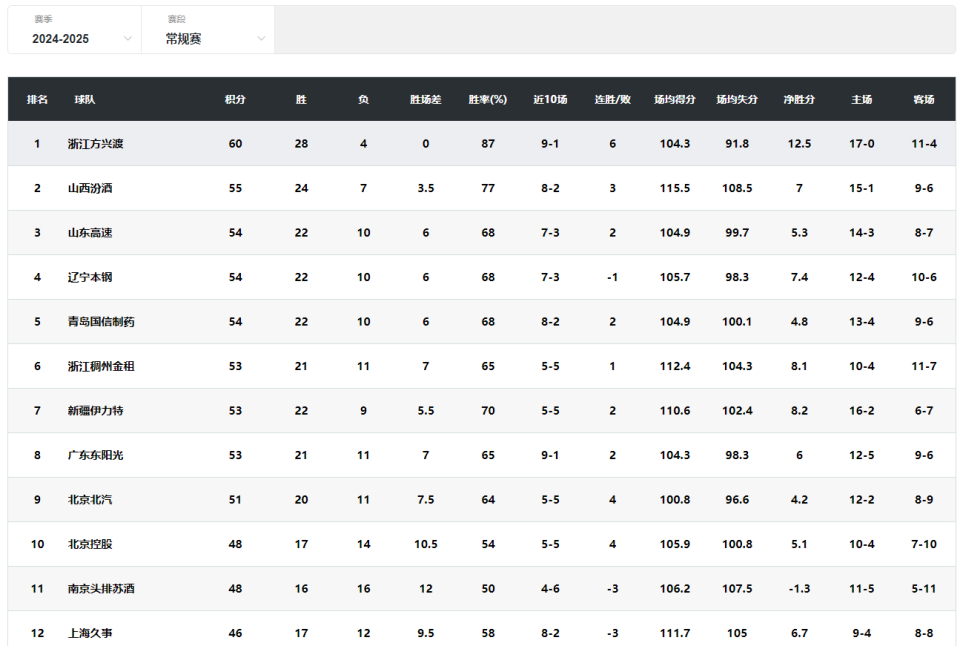The image size is (960, 646).
Task: Click the chevron arrow next to 常规赛
Action: pos(261,39)
